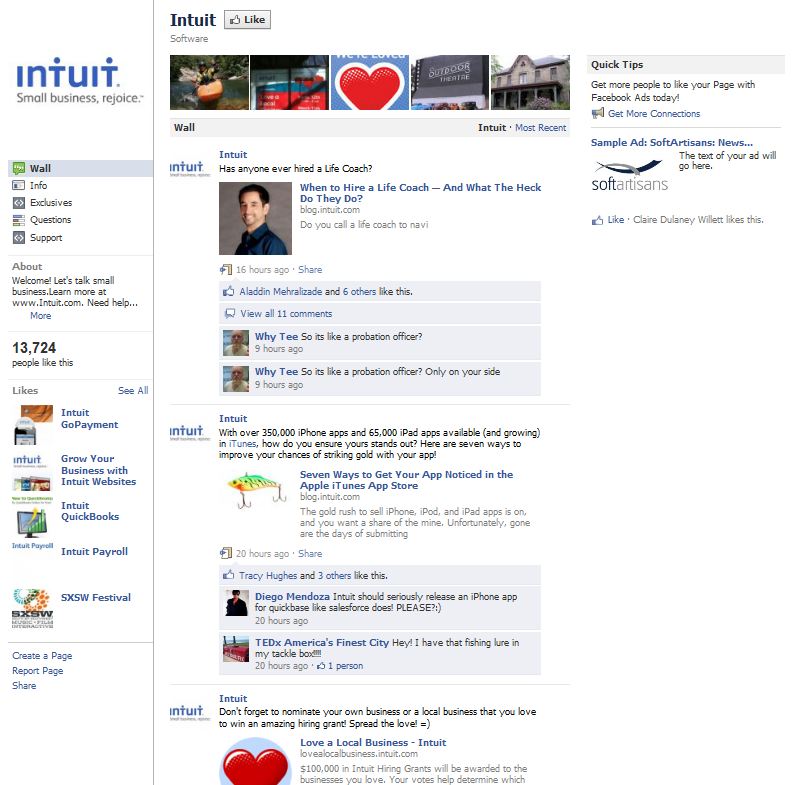This screenshot has width=798, height=785.
Task: Open Sample Ad: SoftArtisans: News link
Action: click(672, 143)
